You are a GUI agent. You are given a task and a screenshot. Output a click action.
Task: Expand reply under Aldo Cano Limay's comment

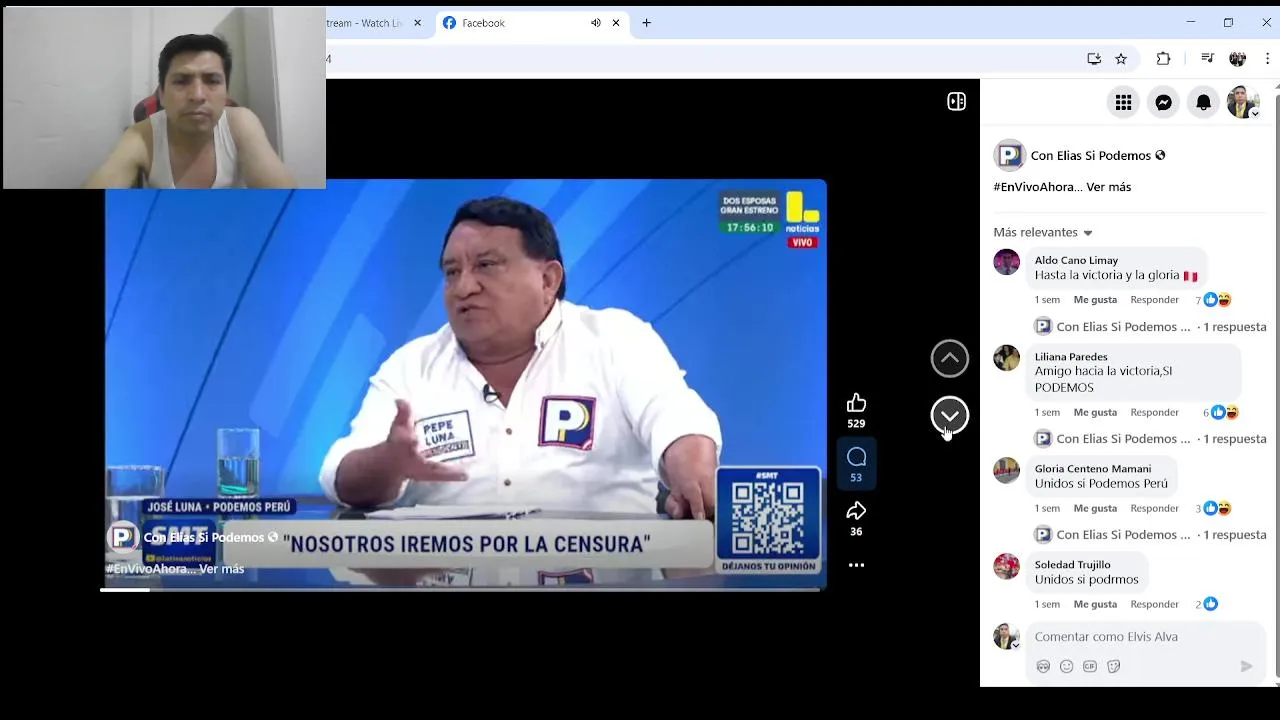click(1150, 327)
